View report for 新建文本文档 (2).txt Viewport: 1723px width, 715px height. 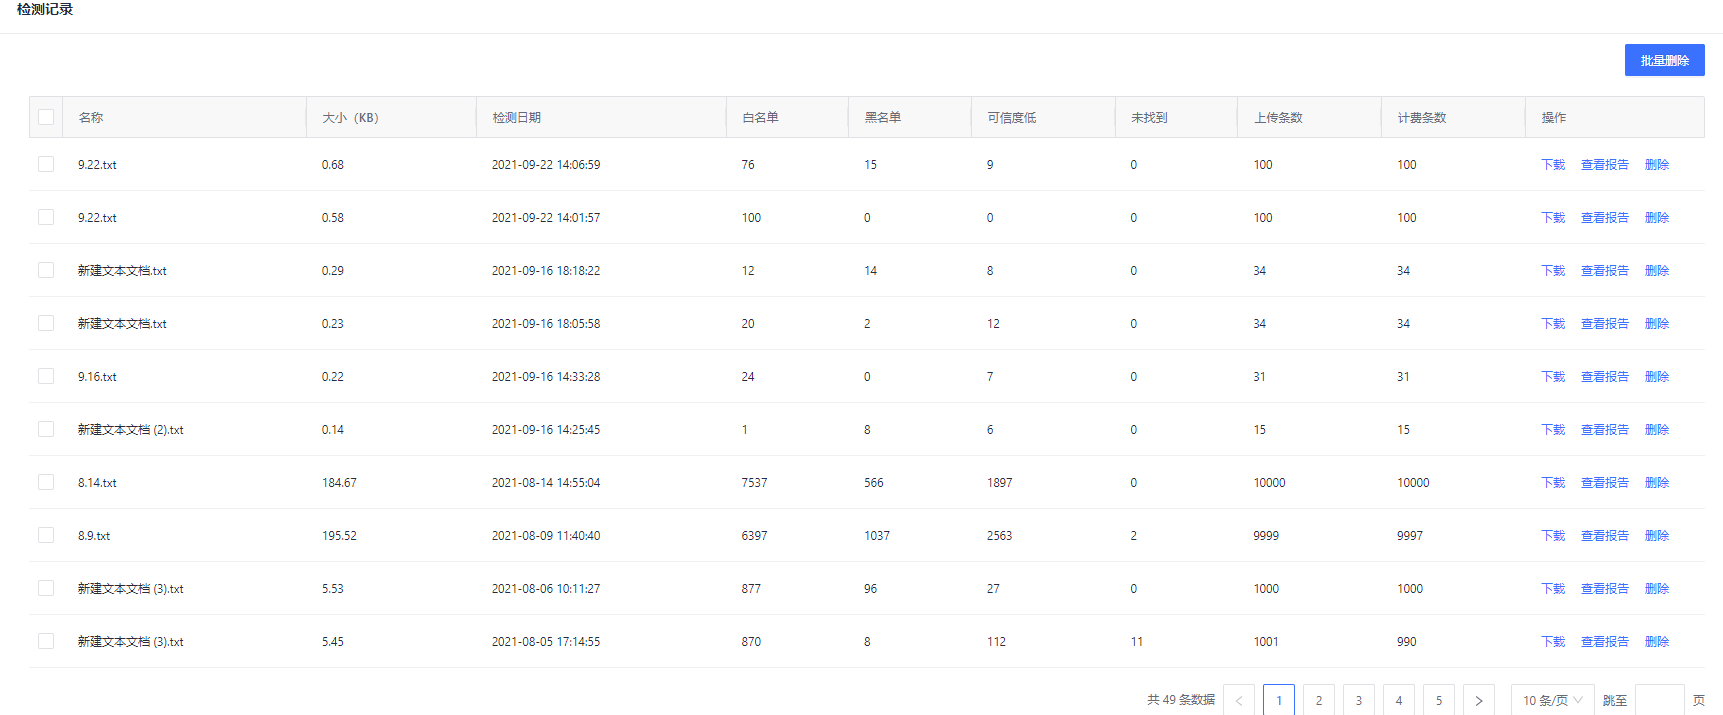click(x=1605, y=430)
